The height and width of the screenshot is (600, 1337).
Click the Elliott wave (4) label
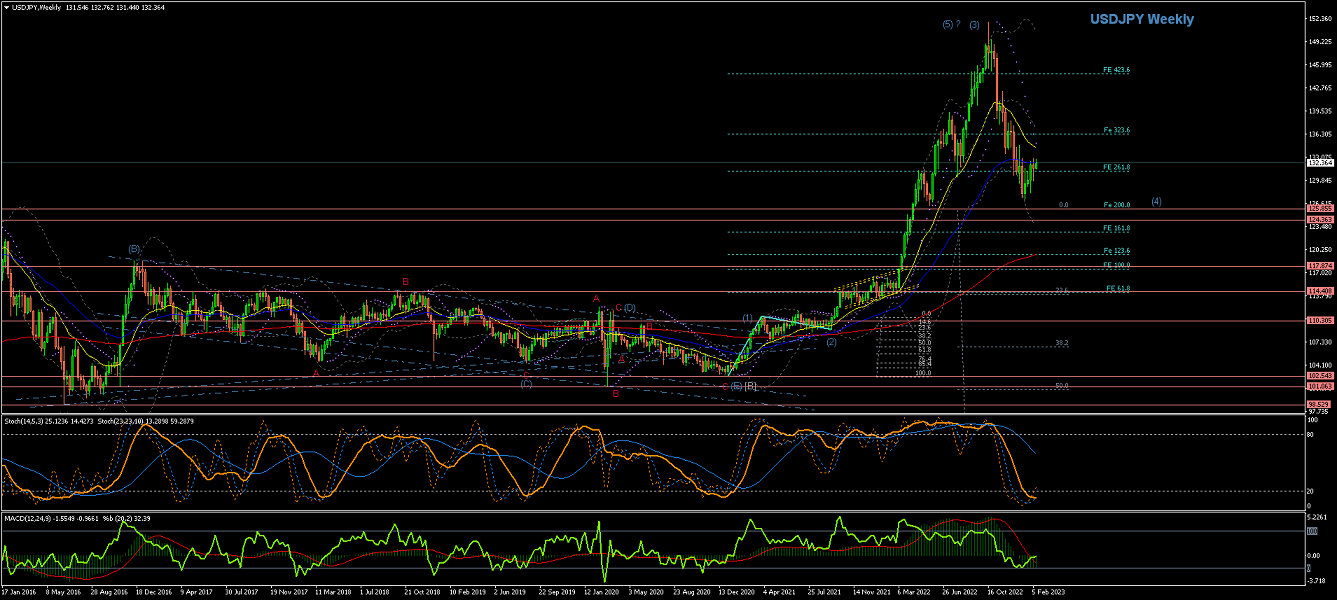1156,201
